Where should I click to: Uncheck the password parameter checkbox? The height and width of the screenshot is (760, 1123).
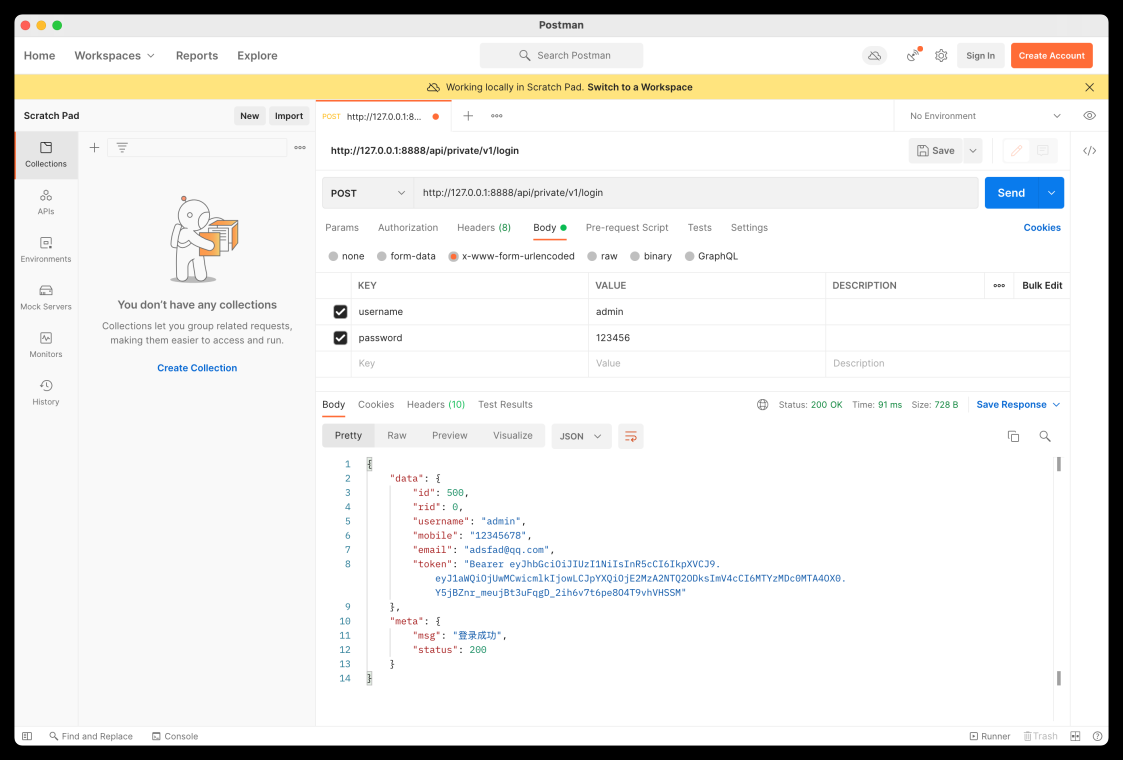coord(340,338)
